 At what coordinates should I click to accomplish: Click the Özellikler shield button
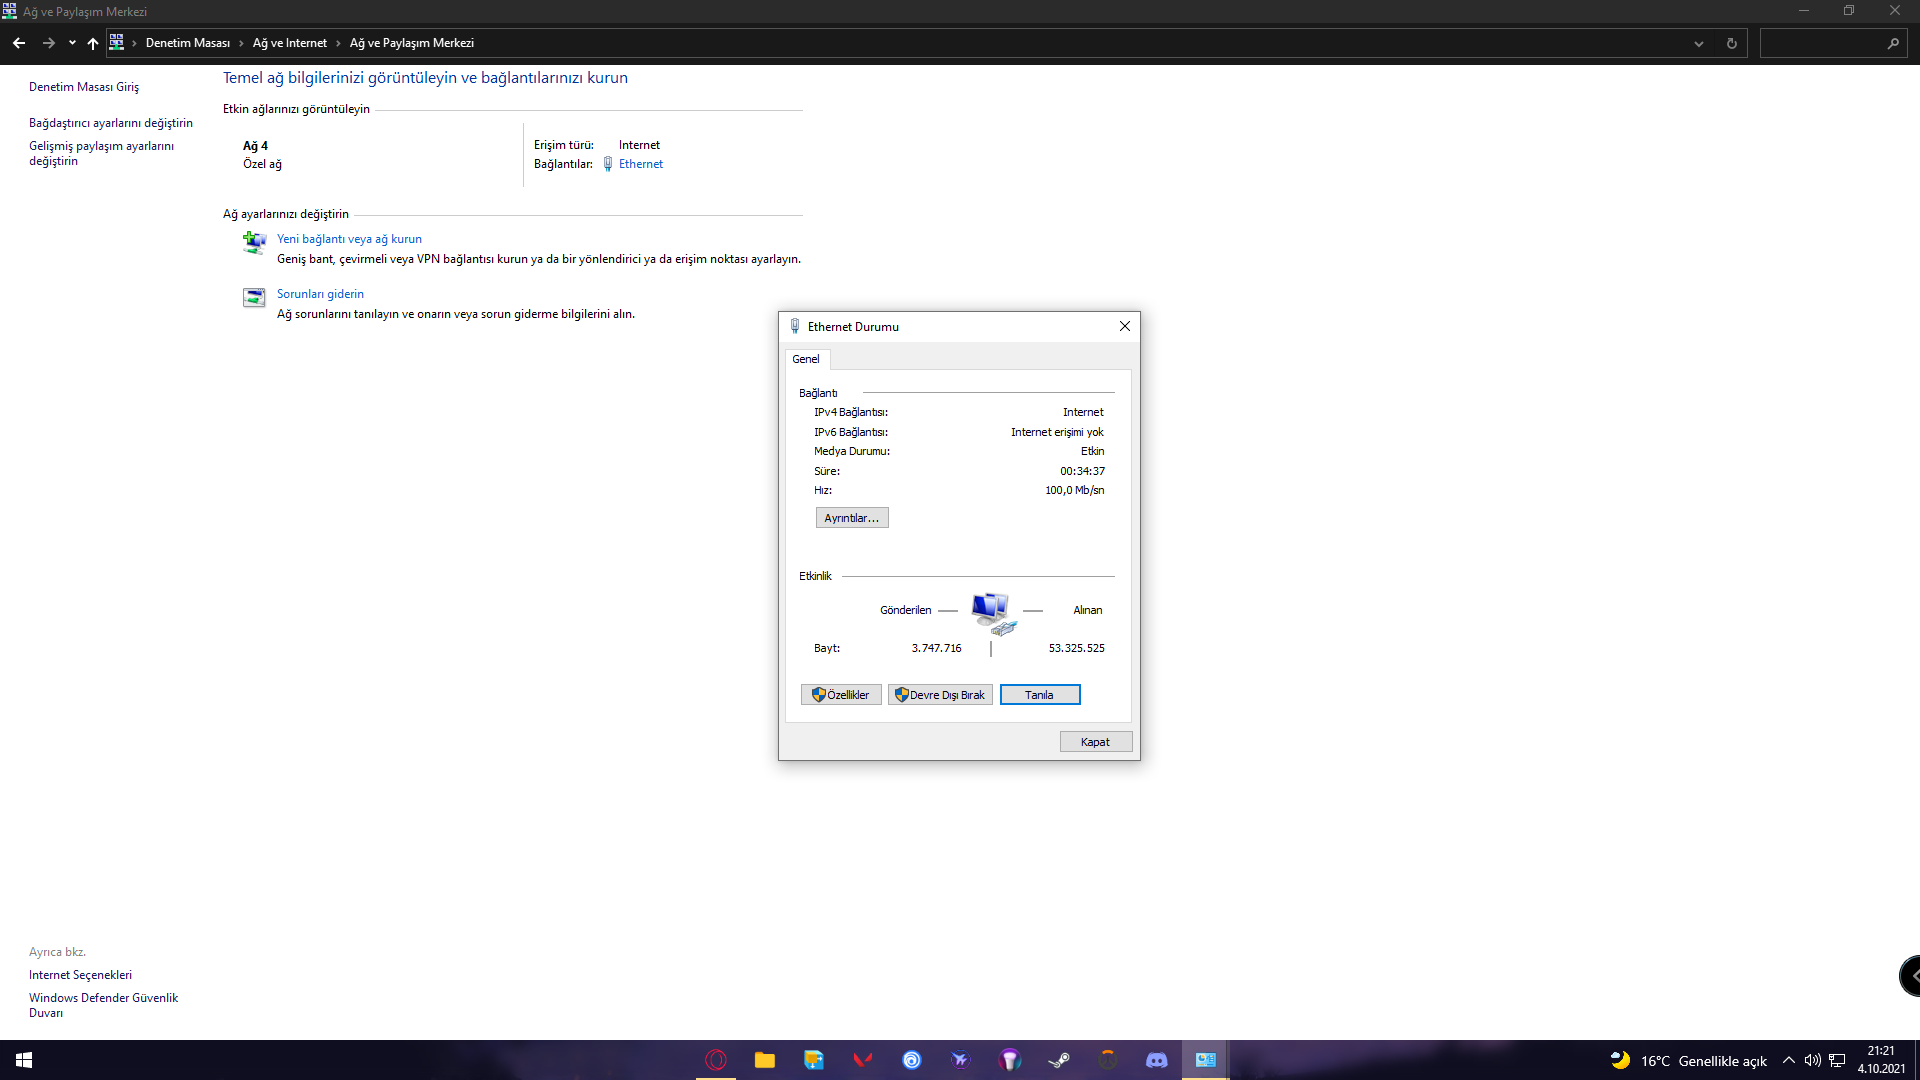[x=840, y=695]
